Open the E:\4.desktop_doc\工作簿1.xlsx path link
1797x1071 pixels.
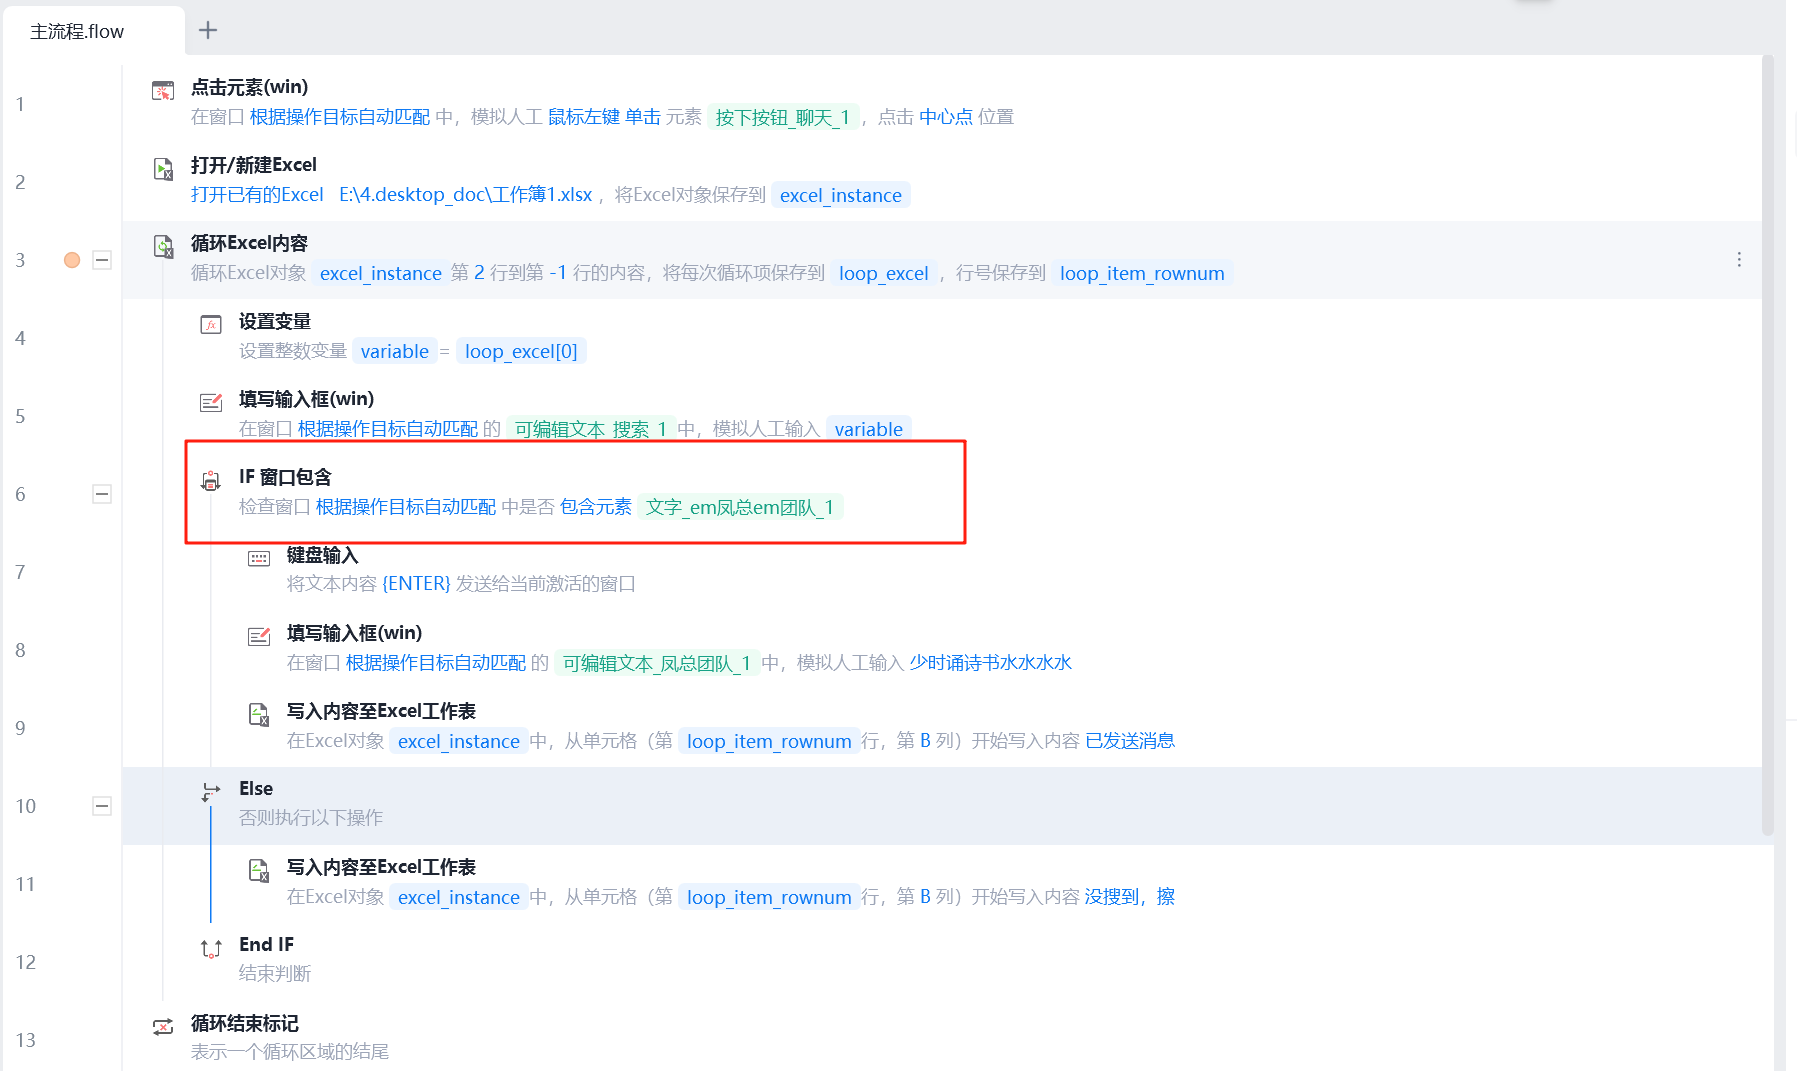pyautogui.click(x=465, y=195)
